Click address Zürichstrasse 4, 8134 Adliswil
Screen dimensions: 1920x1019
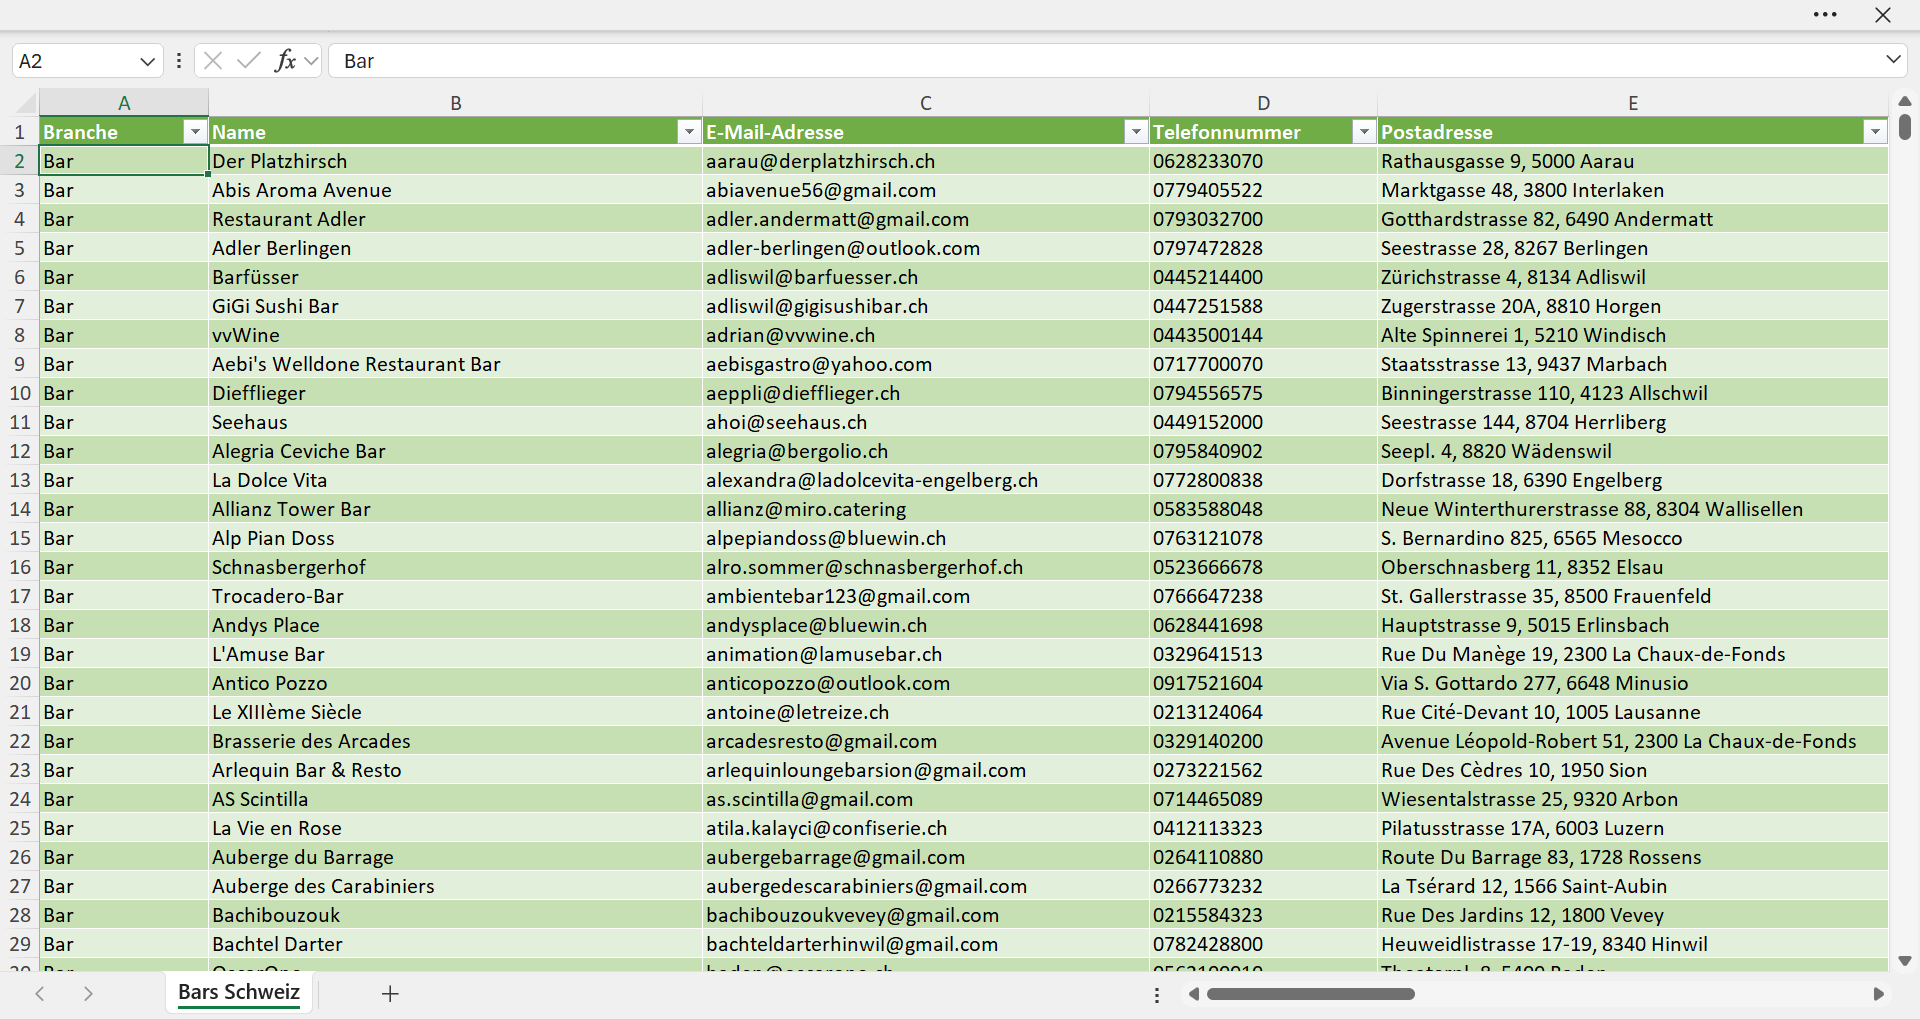click(1633, 277)
